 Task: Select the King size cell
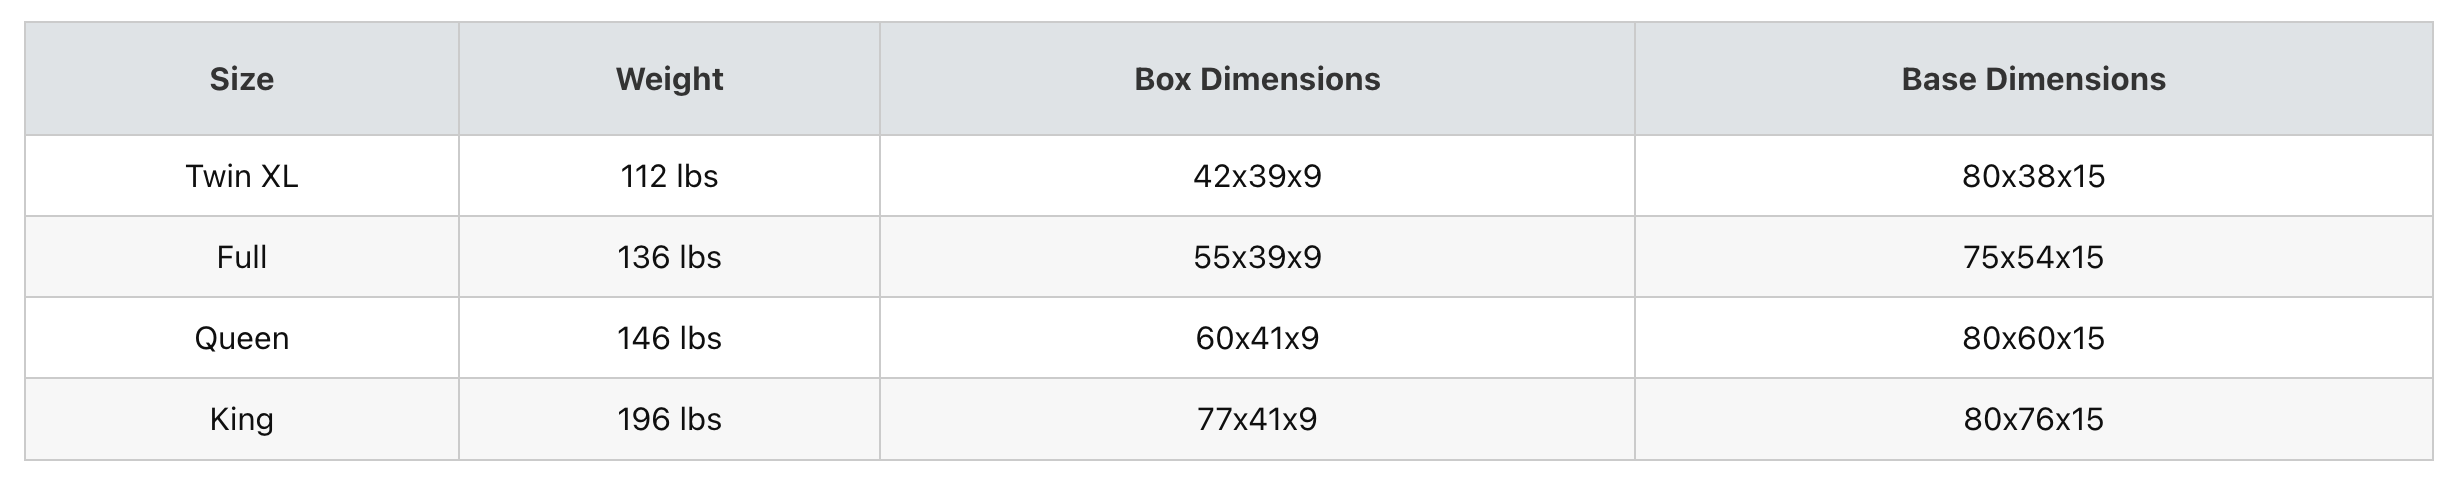coord(241,419)
